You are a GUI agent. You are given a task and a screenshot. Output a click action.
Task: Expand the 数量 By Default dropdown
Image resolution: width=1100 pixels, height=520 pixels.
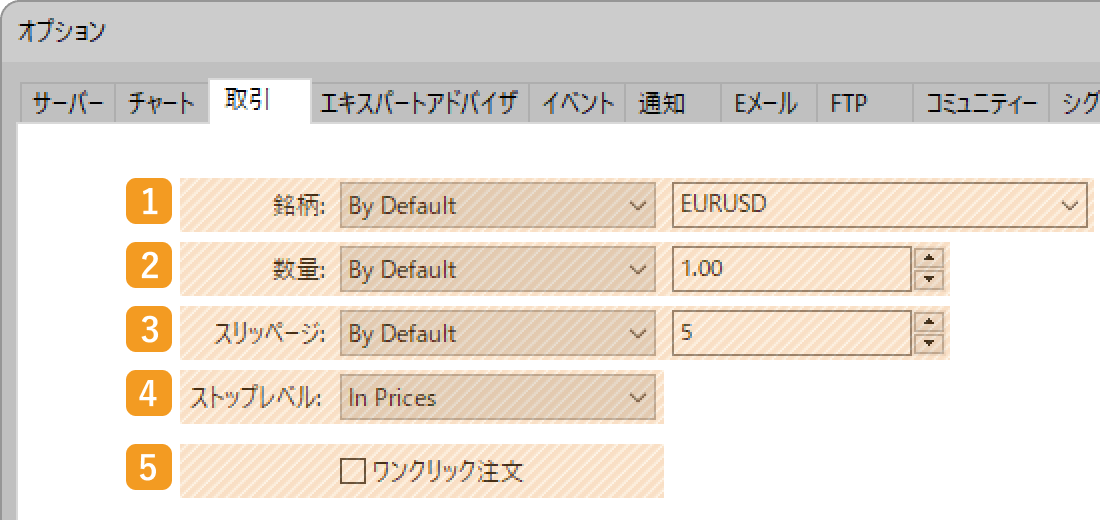[498, 269]
